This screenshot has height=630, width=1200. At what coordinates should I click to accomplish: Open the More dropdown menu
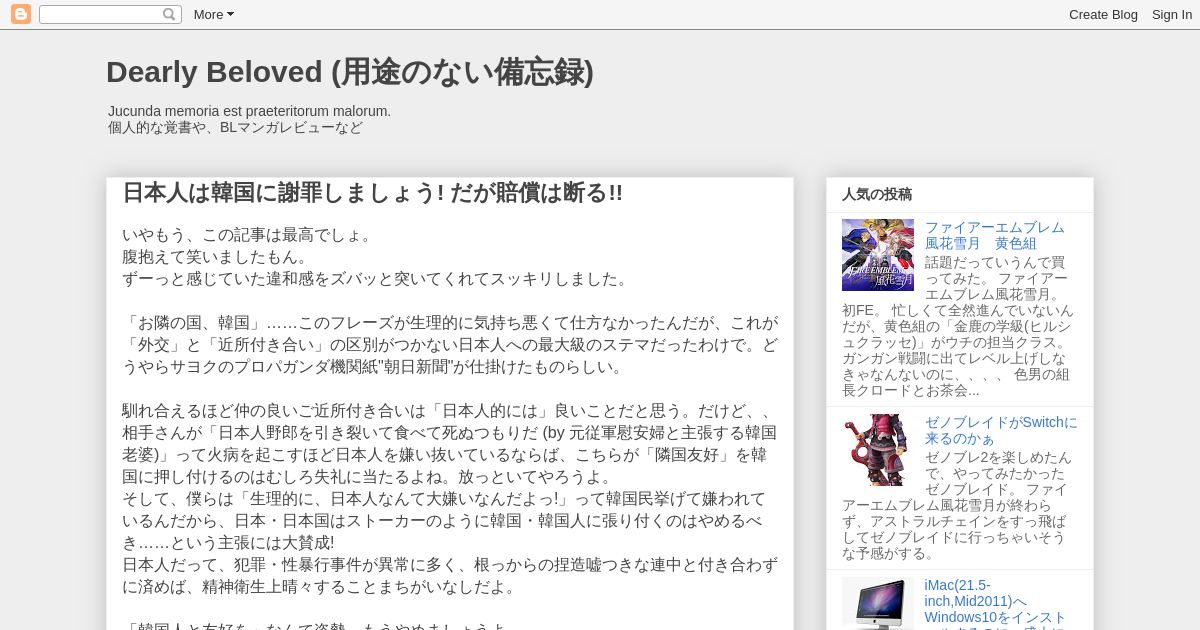coord(213,14)
